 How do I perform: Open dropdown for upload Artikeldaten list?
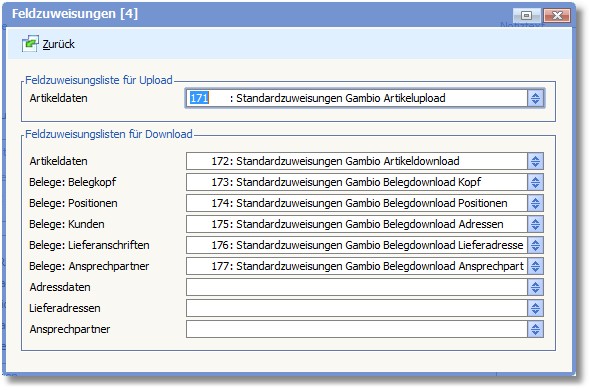535,99
